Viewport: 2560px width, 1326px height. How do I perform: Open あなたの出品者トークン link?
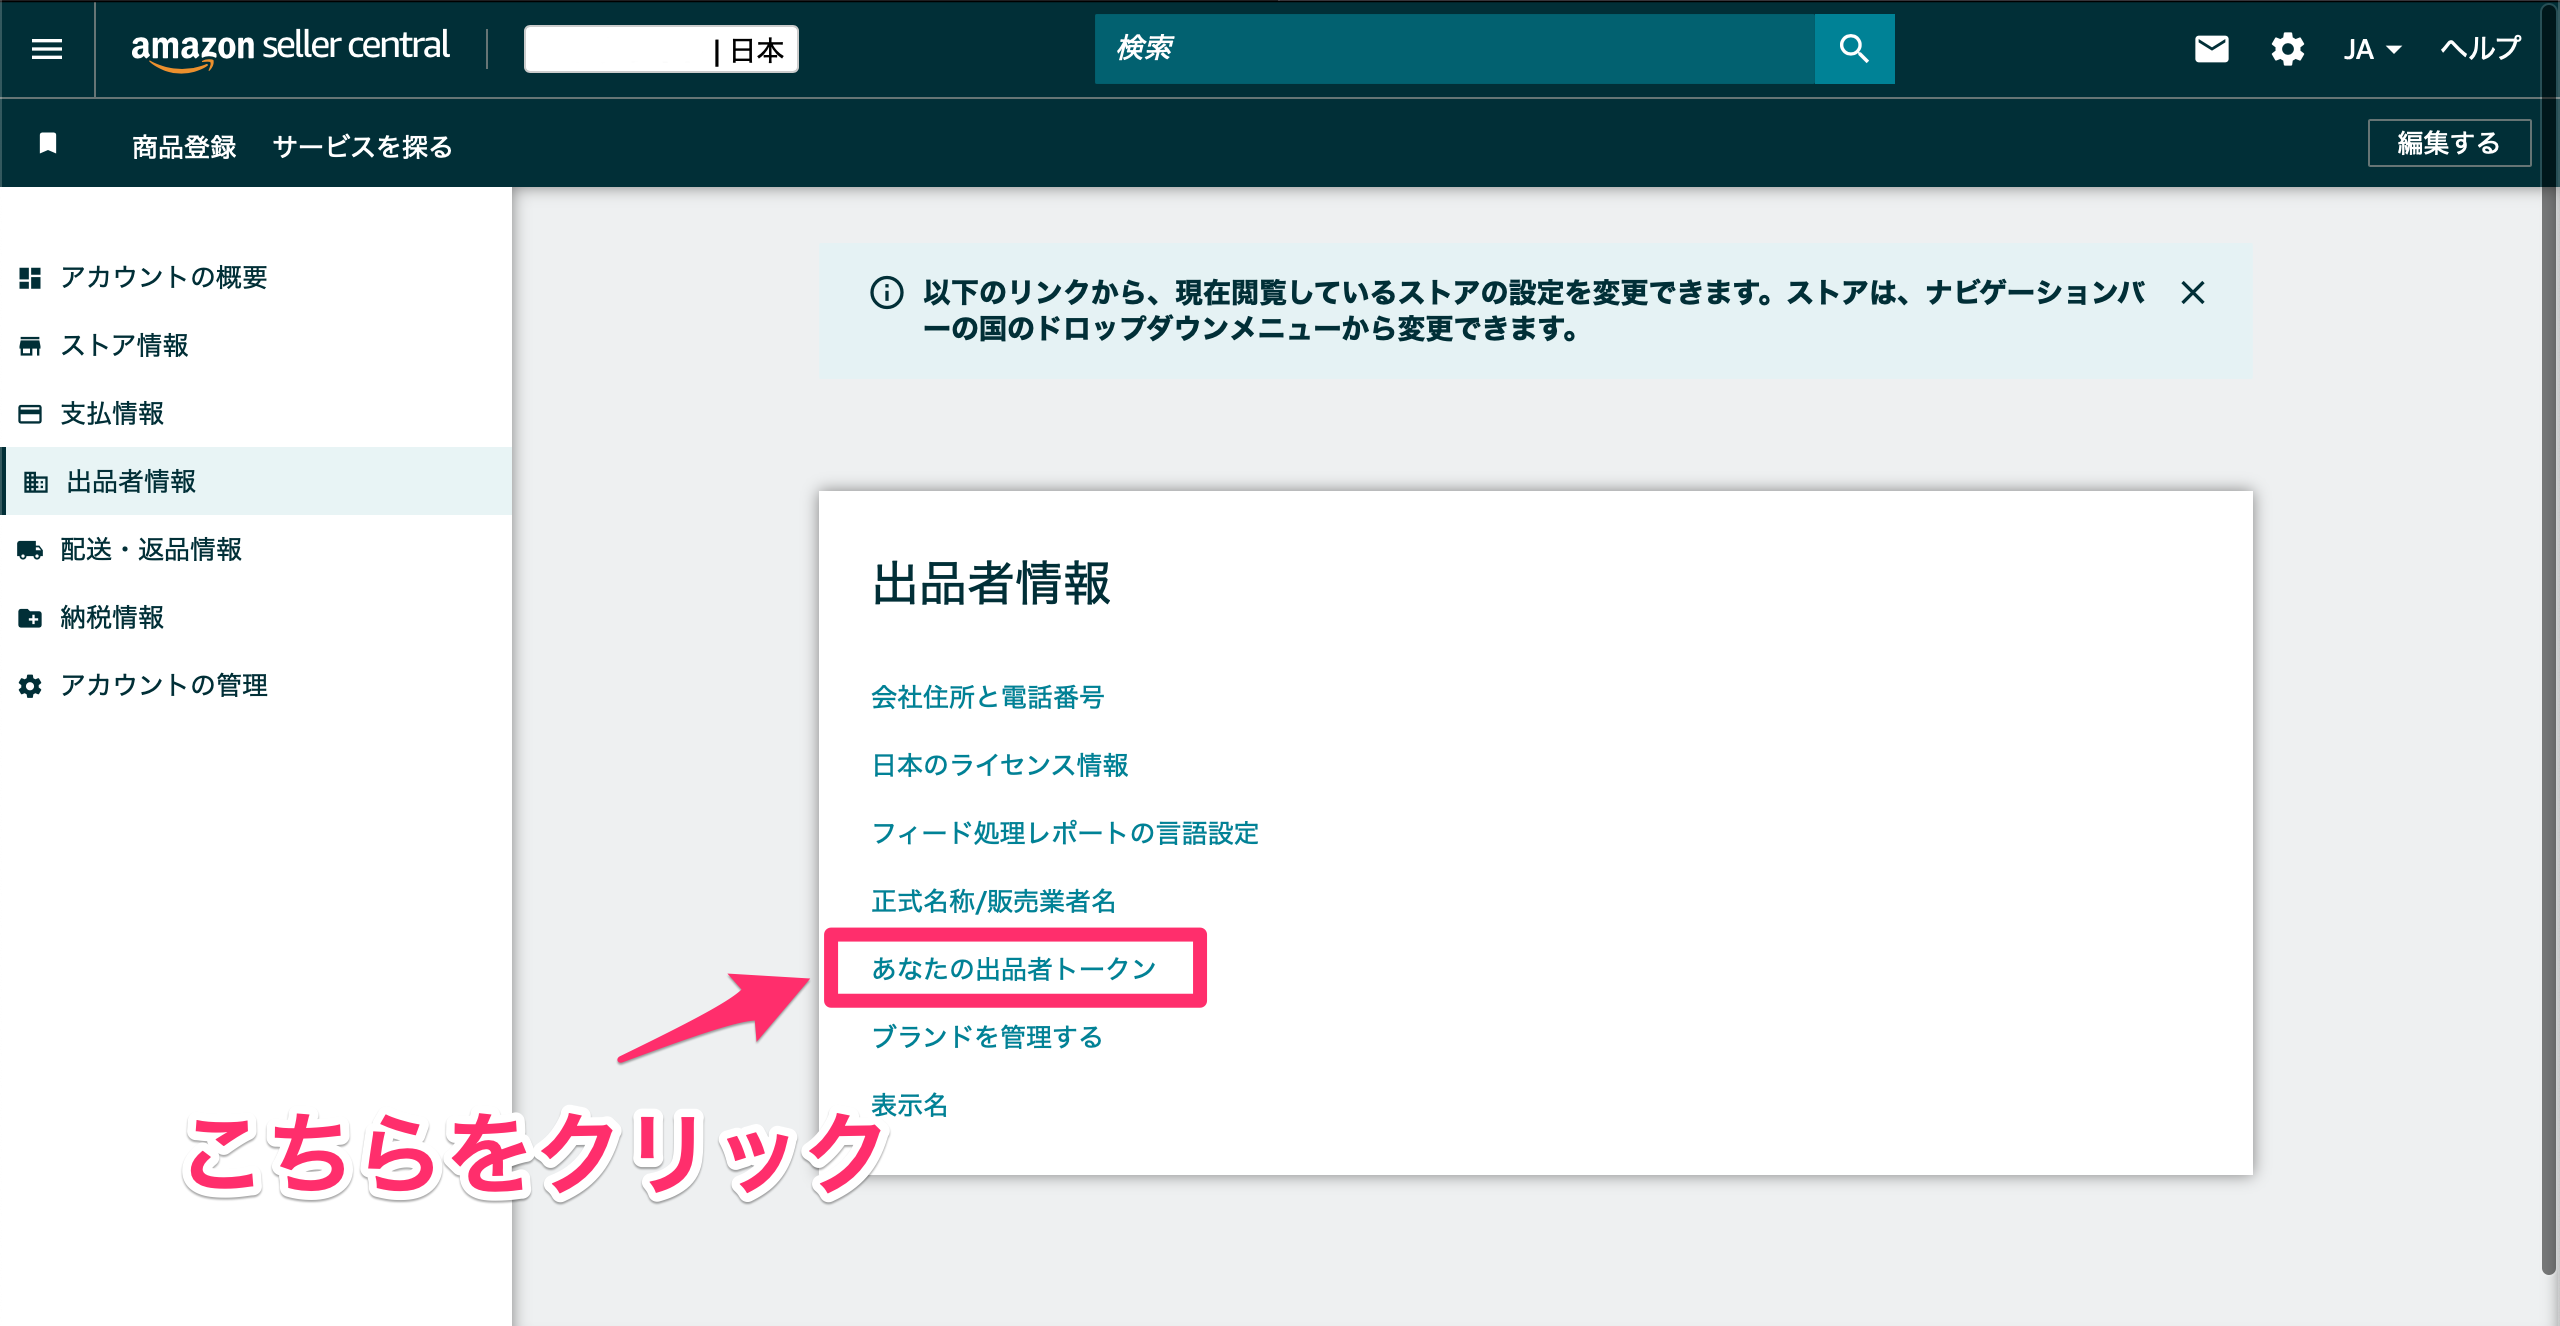tap(1013, 967)
